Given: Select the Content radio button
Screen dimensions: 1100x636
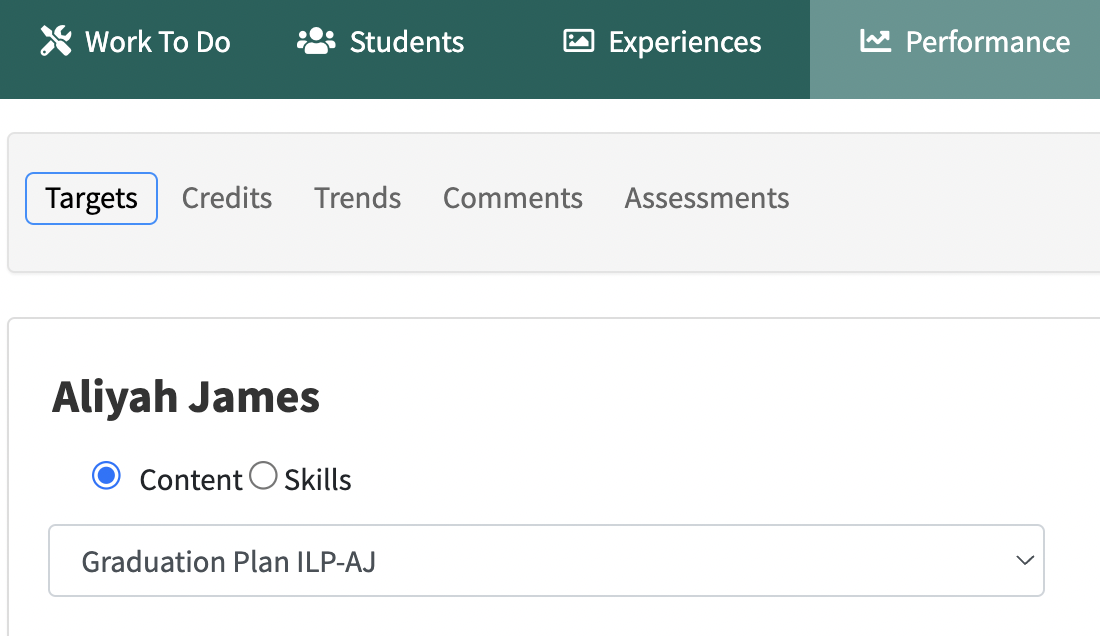Looking at the screenshot, I should click(x=106, y=477).
